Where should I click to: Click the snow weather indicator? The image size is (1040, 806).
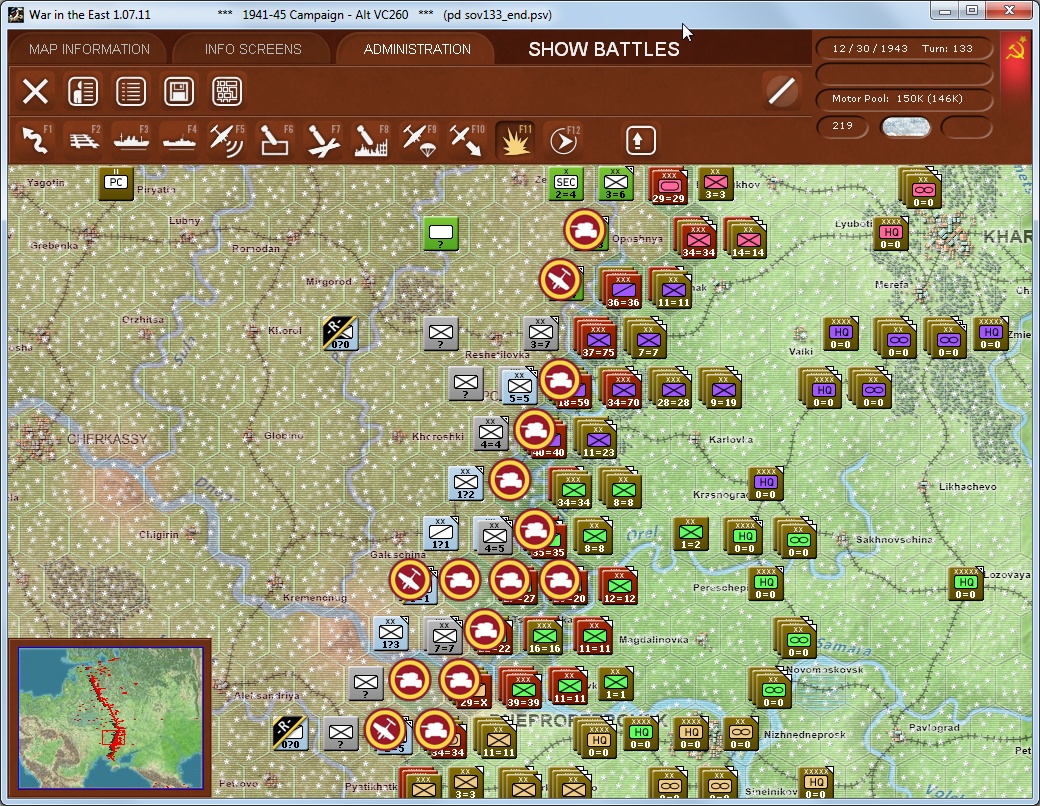pyautogui.click(x=905, y=127)
